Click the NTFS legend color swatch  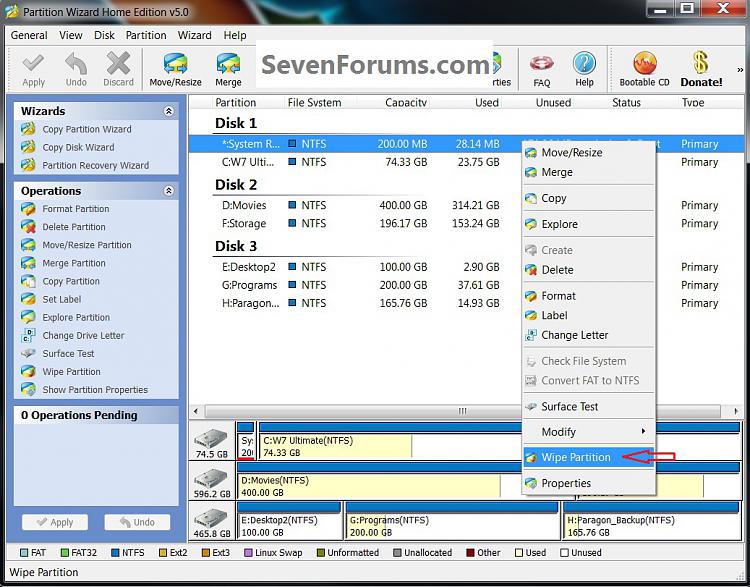point(115,553)
